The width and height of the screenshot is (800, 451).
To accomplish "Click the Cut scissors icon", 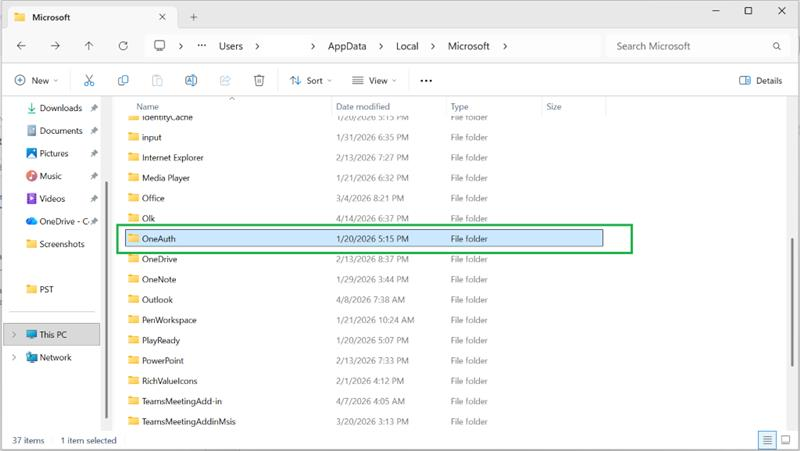I will [89, 81].
